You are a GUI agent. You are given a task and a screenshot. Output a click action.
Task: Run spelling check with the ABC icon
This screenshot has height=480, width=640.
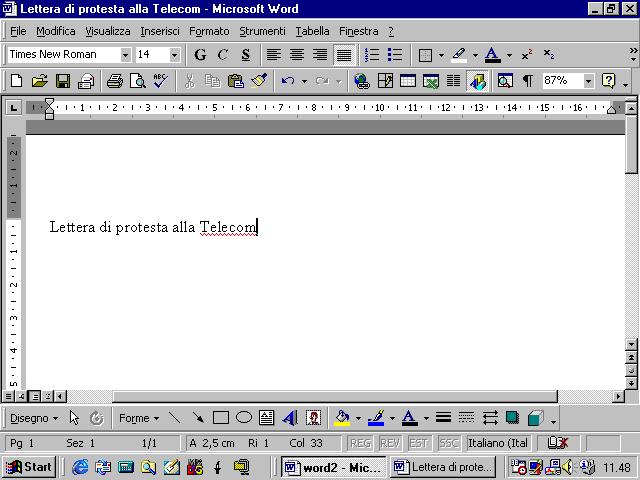coord(160,81)
